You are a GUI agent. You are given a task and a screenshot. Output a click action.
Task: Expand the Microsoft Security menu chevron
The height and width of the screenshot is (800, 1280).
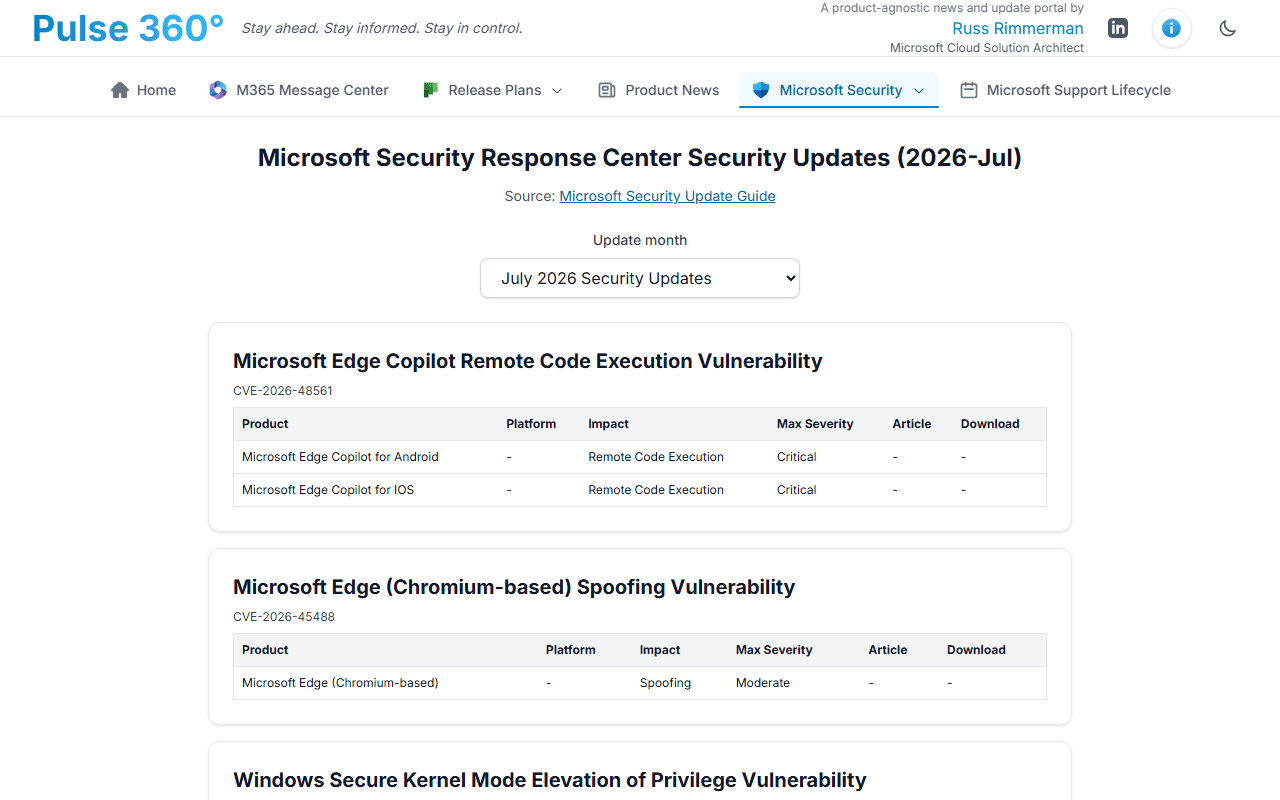pyautogui.click(x=919, y=90)
